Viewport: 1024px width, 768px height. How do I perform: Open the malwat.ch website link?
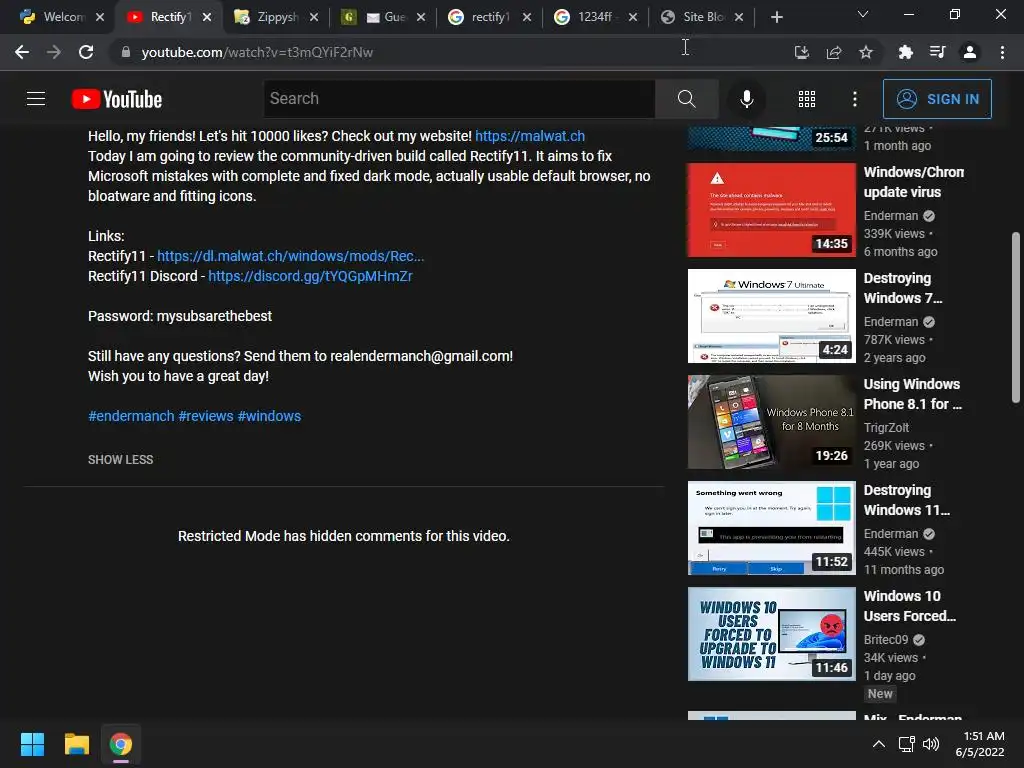click(x=530, y=136)
